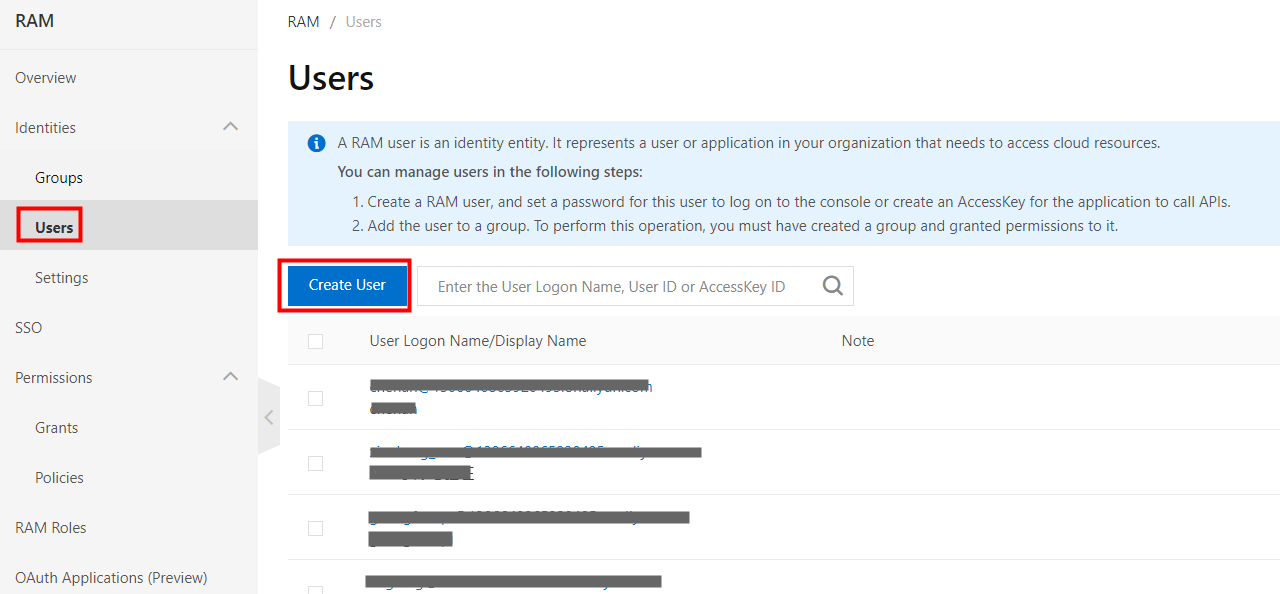This screenshot has height=594, width=1280.
Task: Click the Create User button
Action: pyautogui.click(x=347, y=285)
